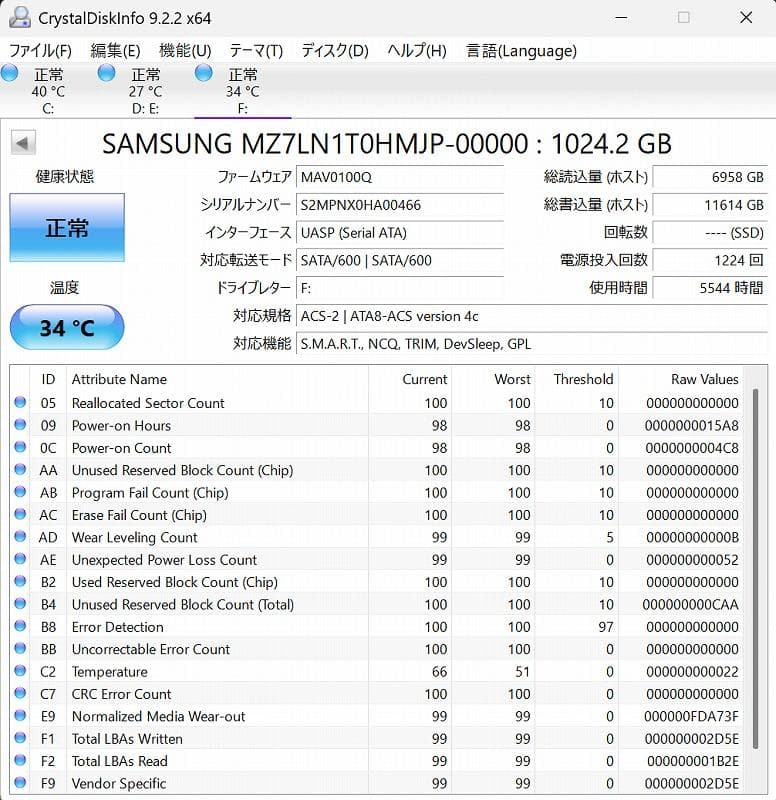Screen dimensions: 776x800
Task: Click the total host writes value 11614 GB
Action: [710, 205]
